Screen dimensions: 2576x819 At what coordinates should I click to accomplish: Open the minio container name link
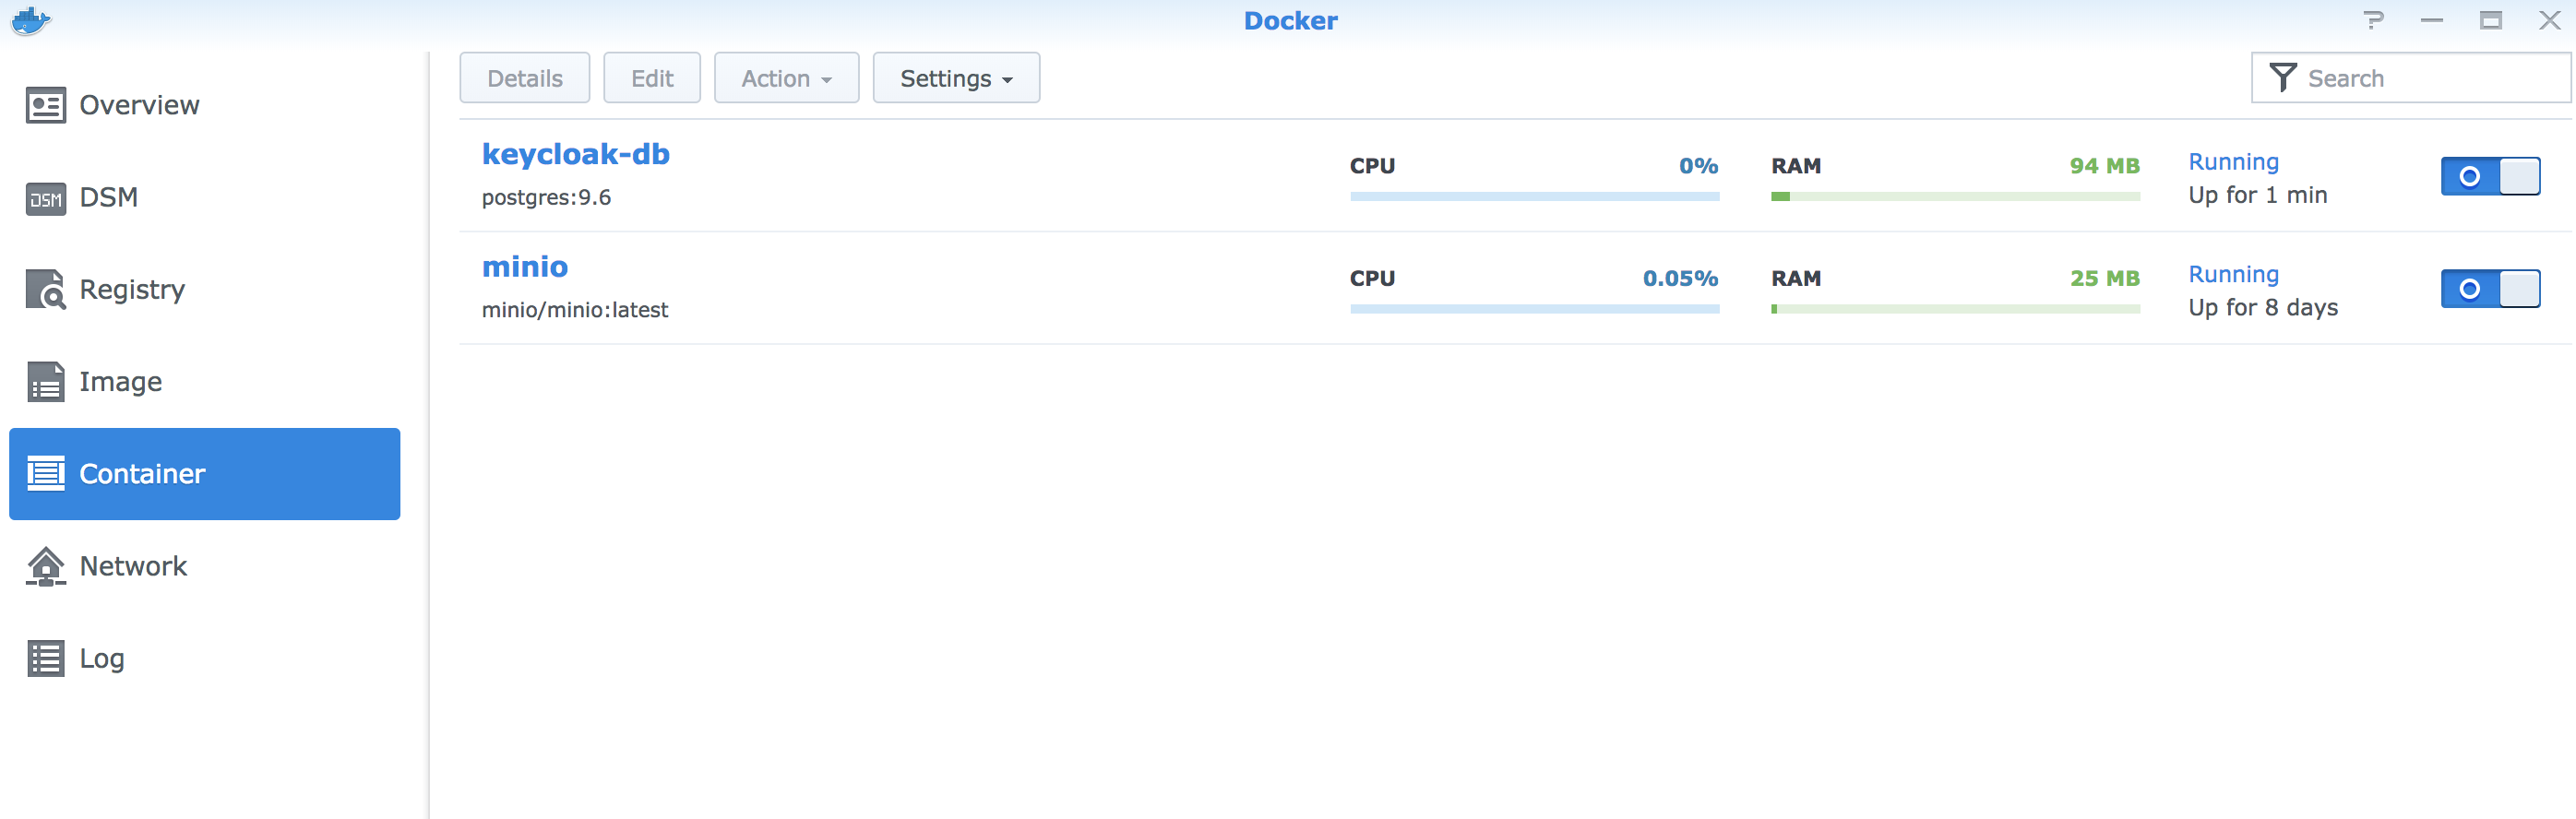(x=524, y=267)
